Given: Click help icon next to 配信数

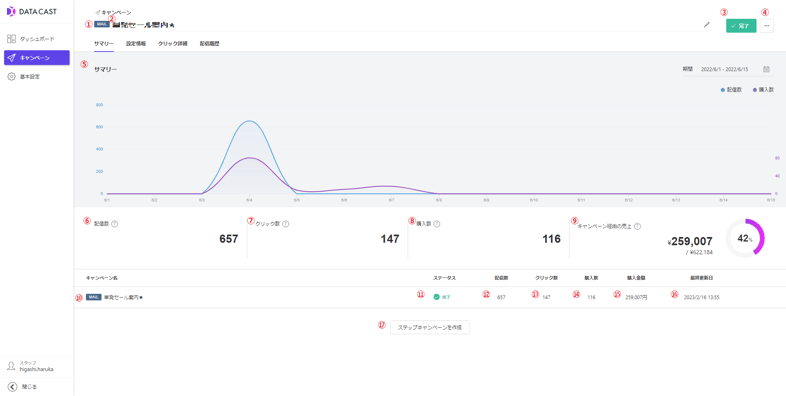Looking at the screenshot, I should pos(114,224).
